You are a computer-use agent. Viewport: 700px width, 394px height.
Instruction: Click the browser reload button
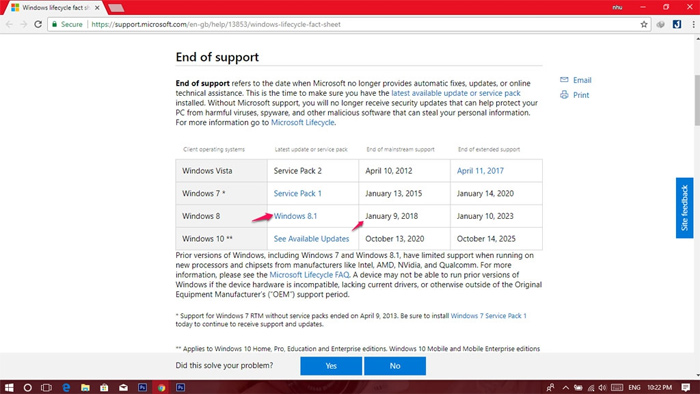(38, 24)
